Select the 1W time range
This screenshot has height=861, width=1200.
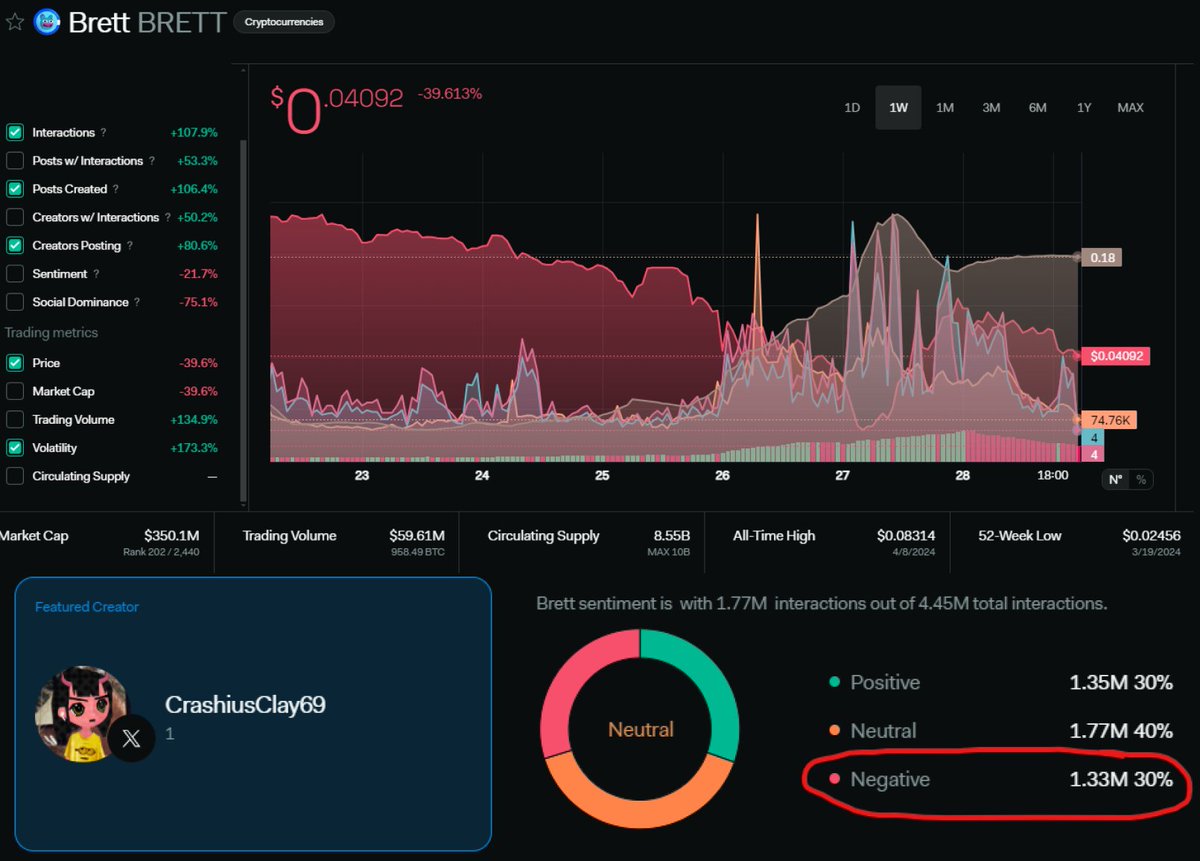[x=898, y=107]
